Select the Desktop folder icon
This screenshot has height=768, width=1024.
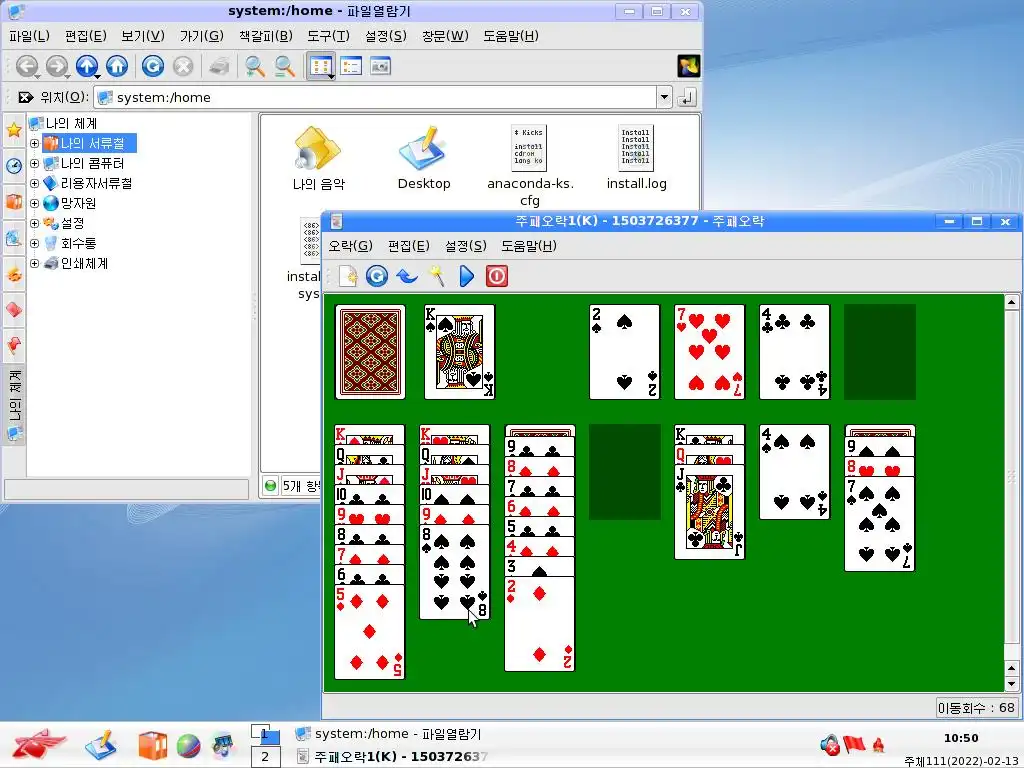click(424, 157)
